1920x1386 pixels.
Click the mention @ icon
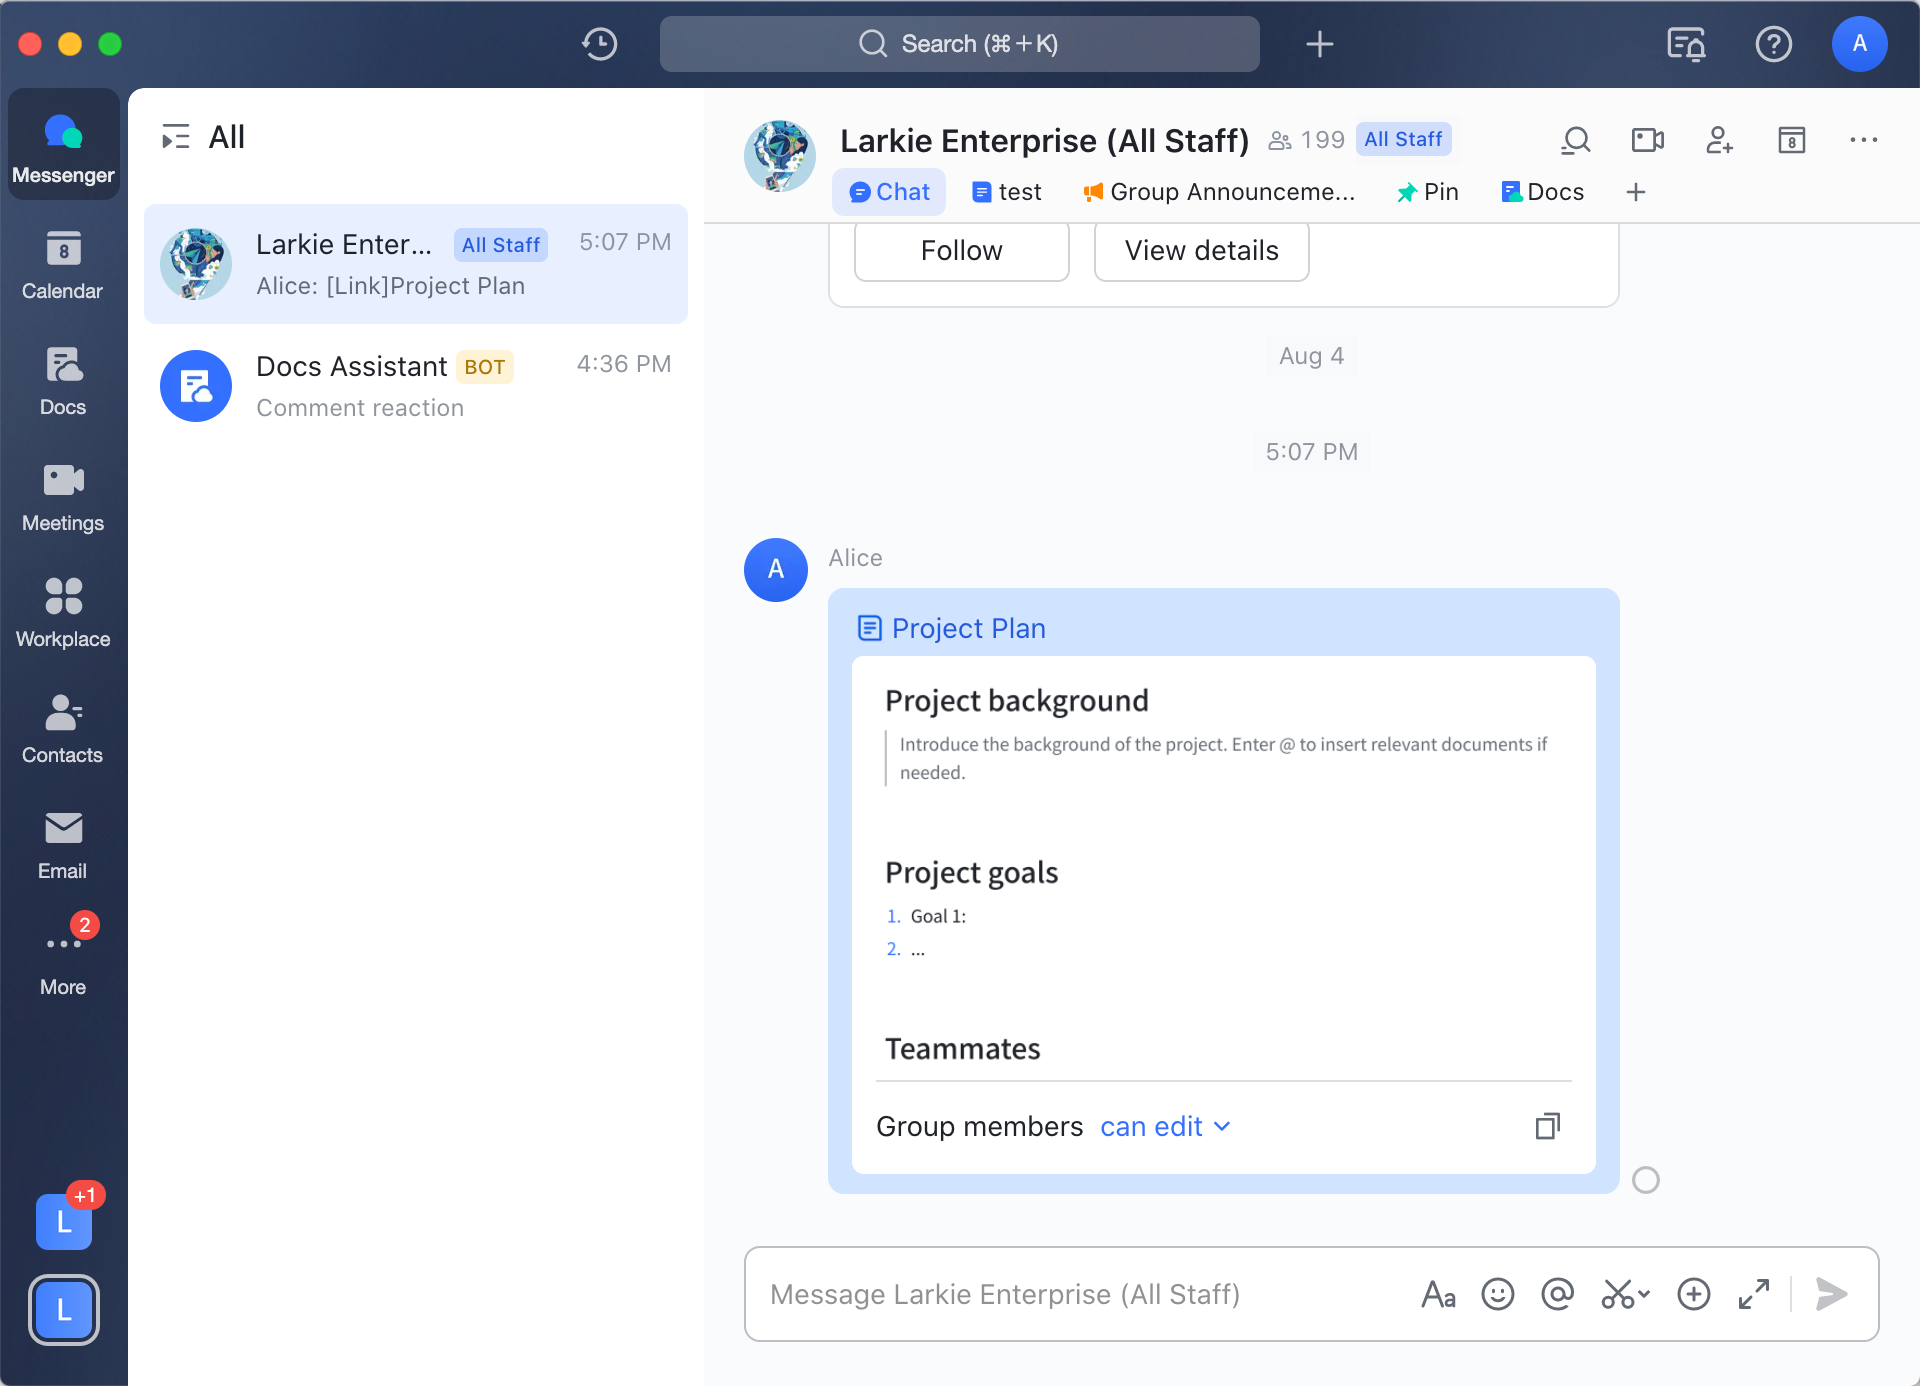1557,1294
